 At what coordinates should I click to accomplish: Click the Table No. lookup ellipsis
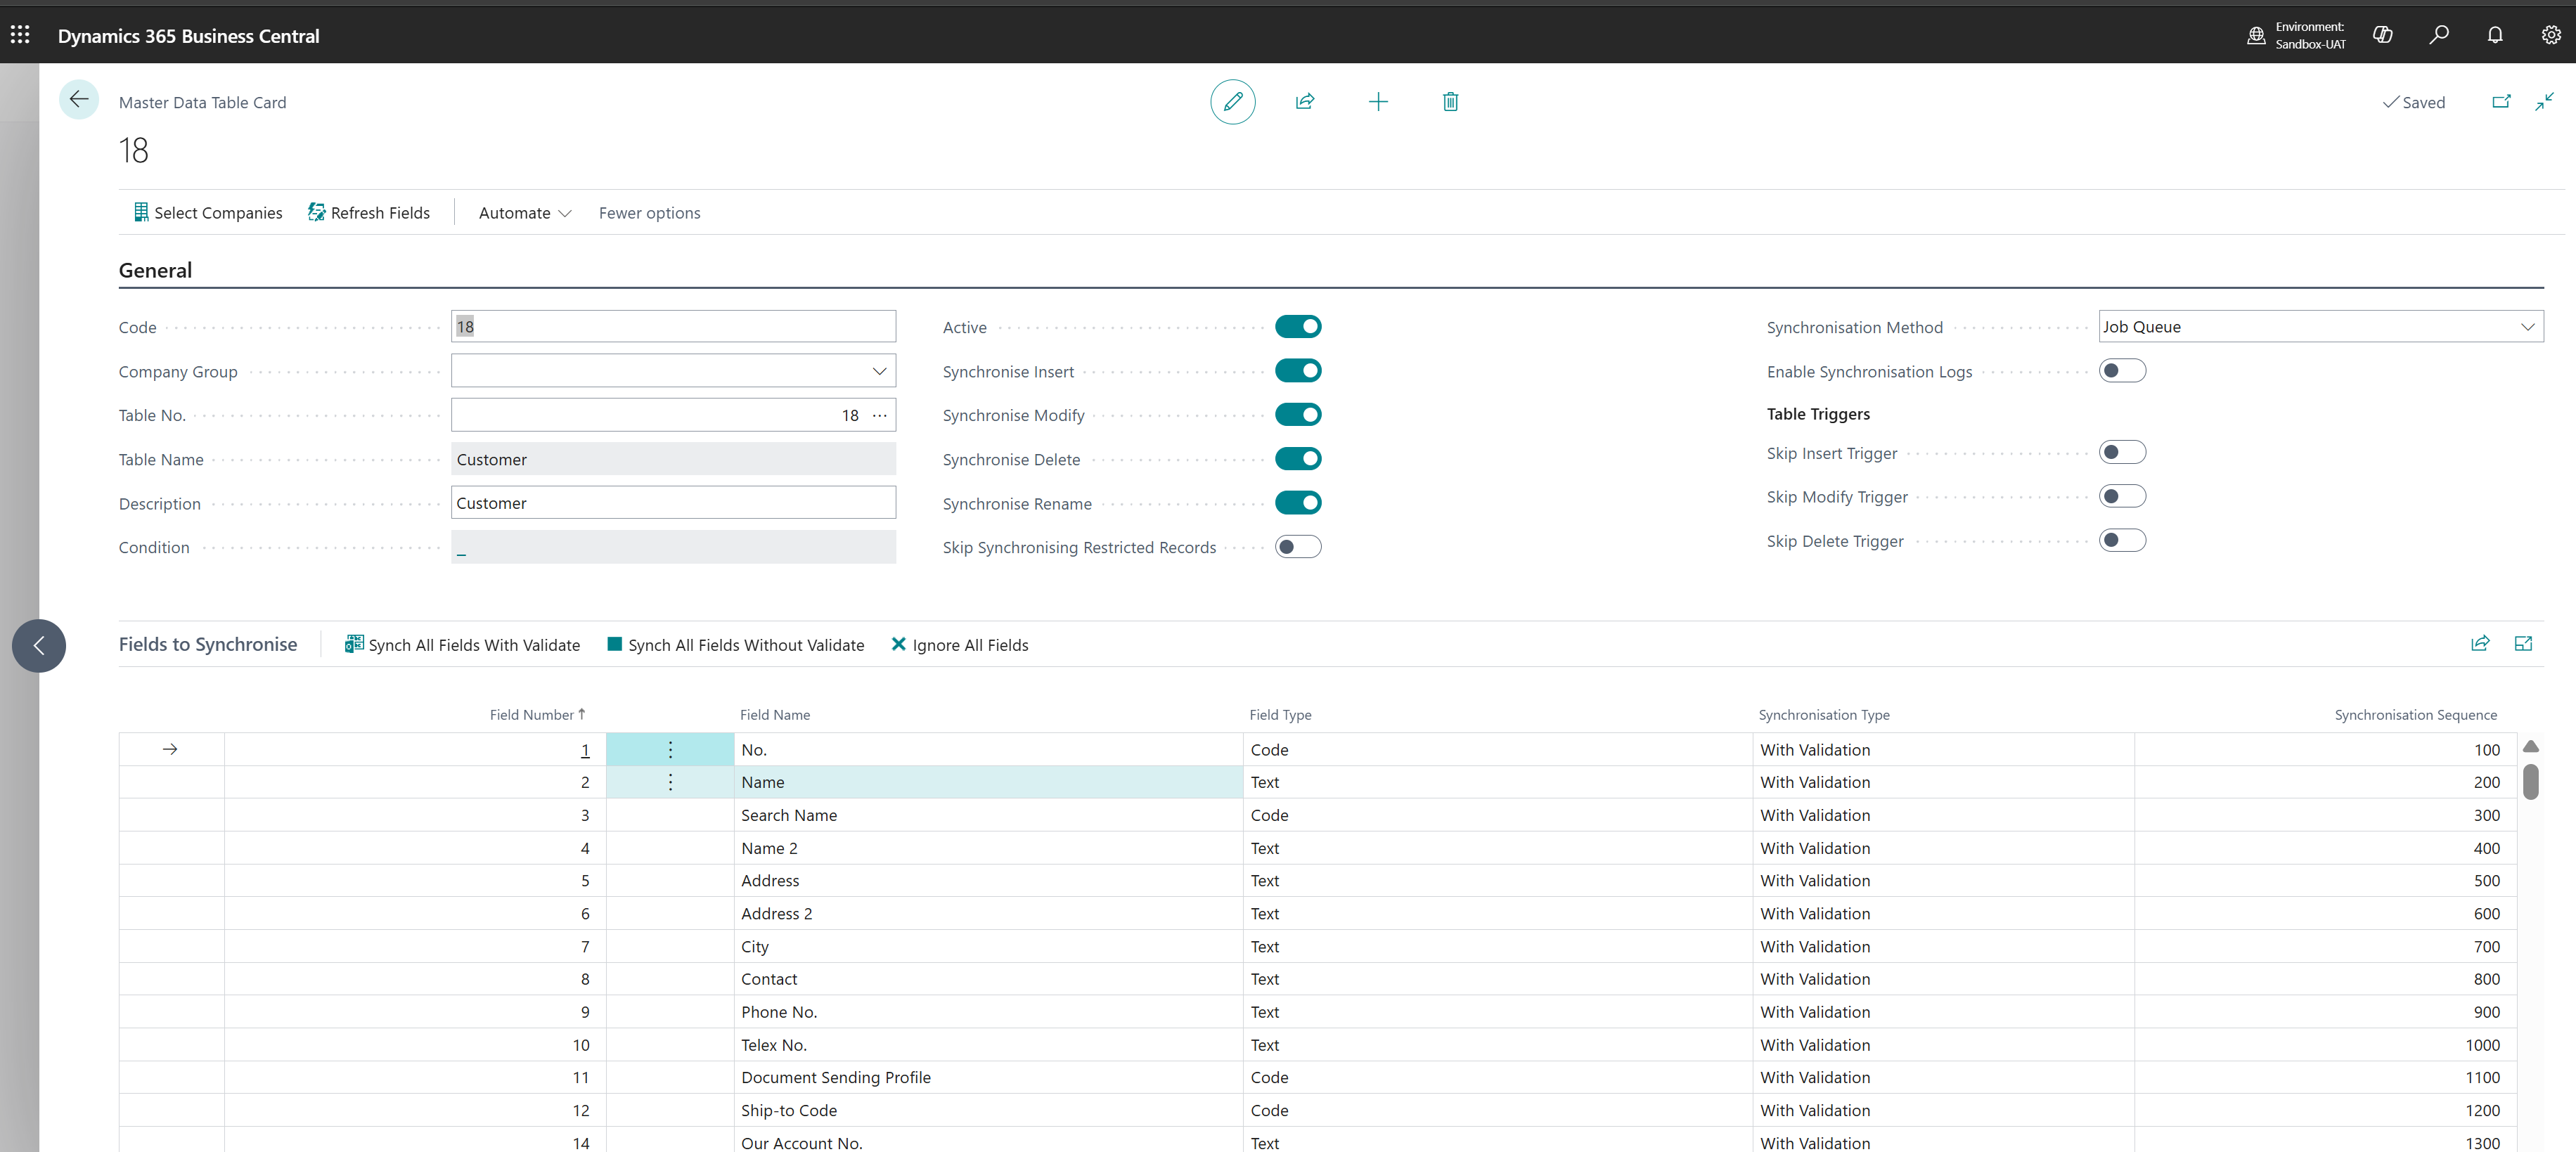coord(880,415)
